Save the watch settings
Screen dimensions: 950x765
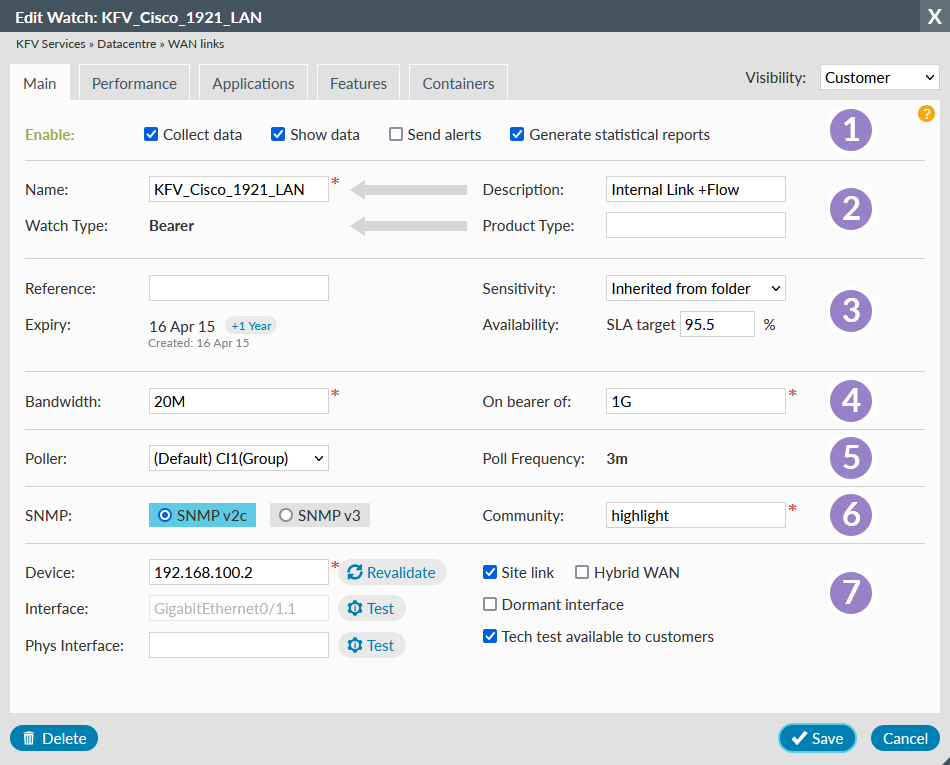point(817,738)
